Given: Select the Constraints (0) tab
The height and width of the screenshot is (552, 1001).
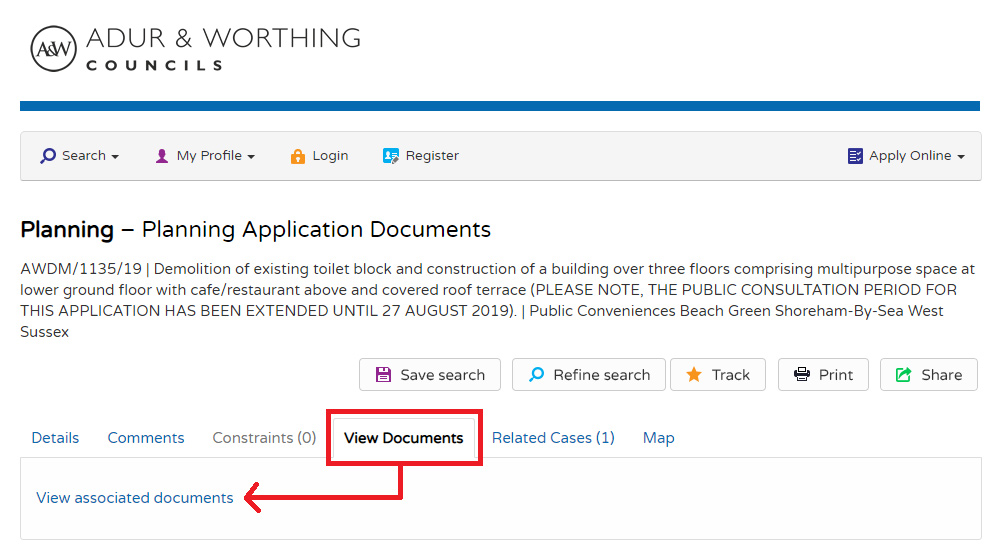Looking at the screenshot, I should point(264,438).
